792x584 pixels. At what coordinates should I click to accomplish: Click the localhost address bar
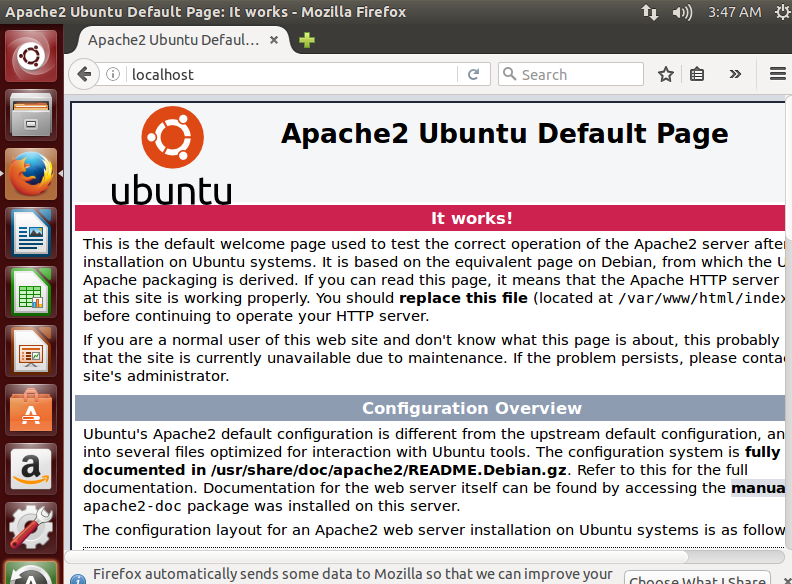[x=292, y=74]
